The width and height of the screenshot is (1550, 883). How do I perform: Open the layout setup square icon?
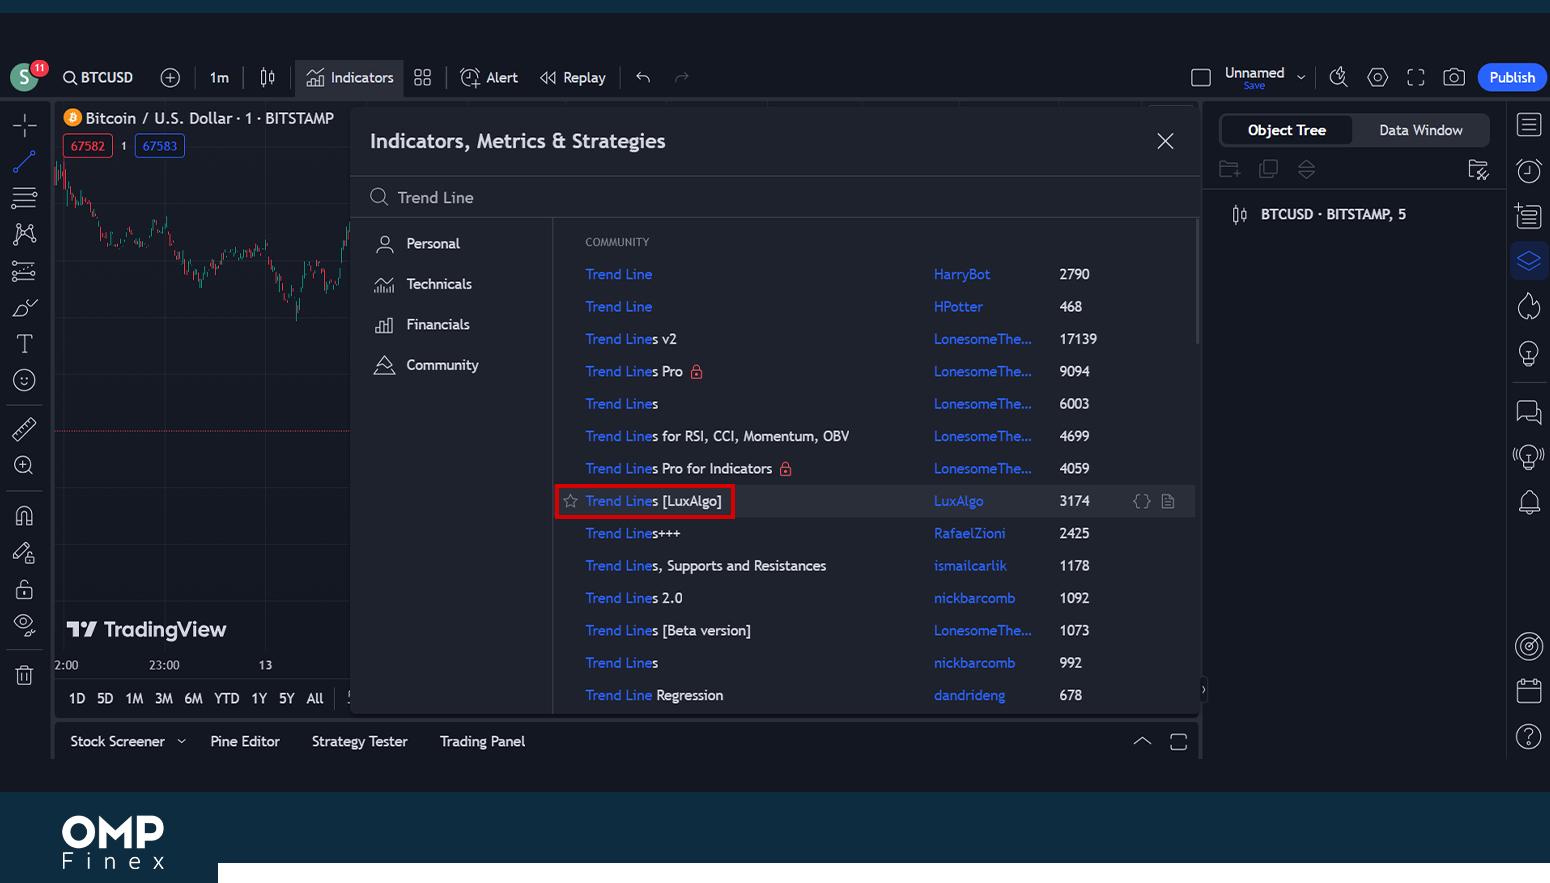[1201, 77]
